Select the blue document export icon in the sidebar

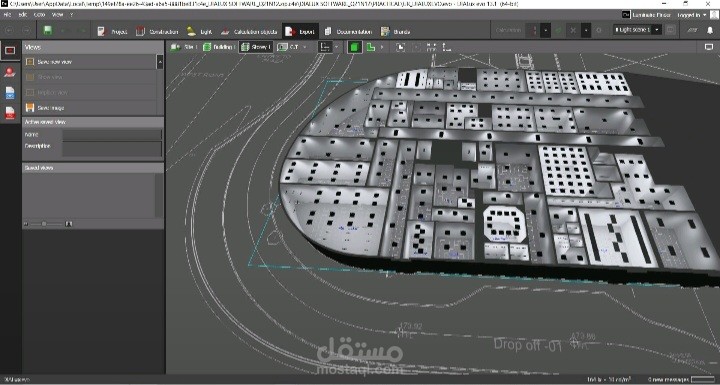[x=10, y=93]
